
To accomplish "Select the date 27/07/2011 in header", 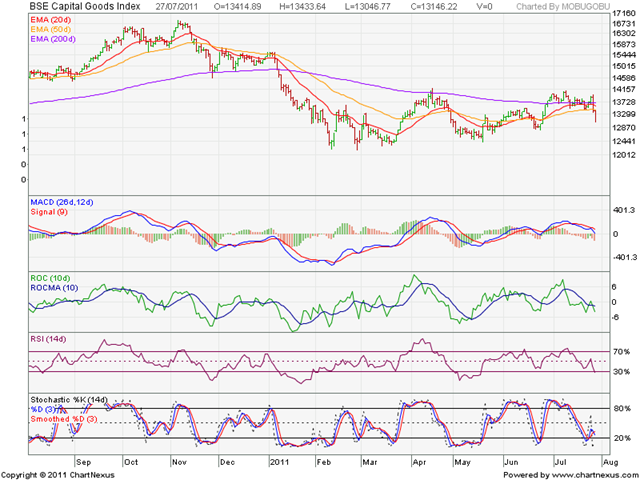I will click(x=176, y=7).
